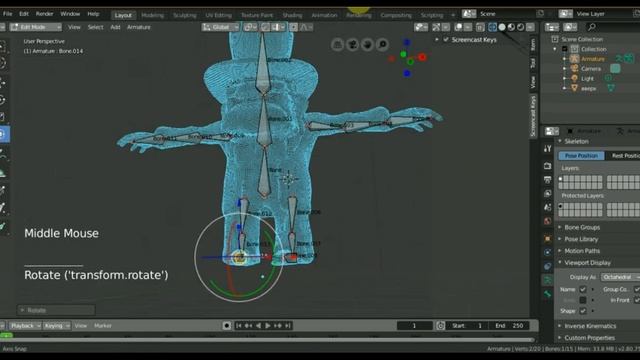Toggle perspective/orthographic grid navigation icon
The height and width of the screenshot is (360, 640).
[338, 44]
